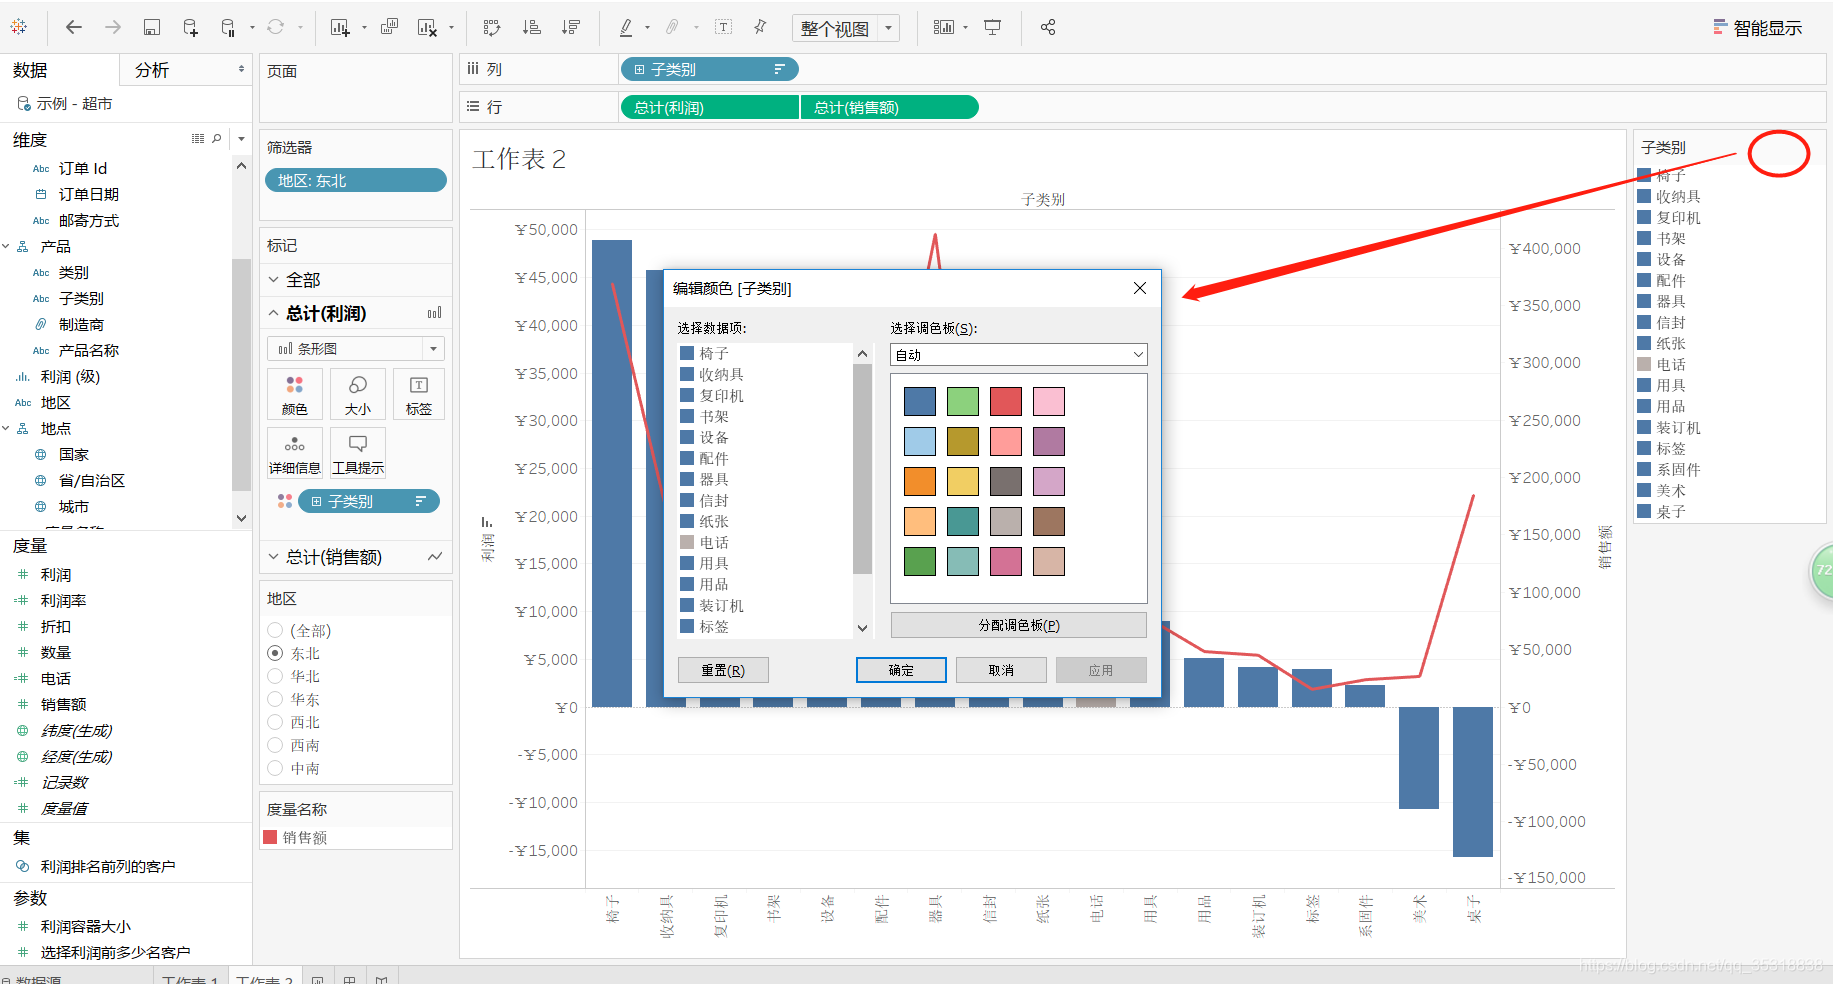Clear the worksheet from toolbar
The height and width of the screenshot is (984, 1833).
(x=427, y=27)
